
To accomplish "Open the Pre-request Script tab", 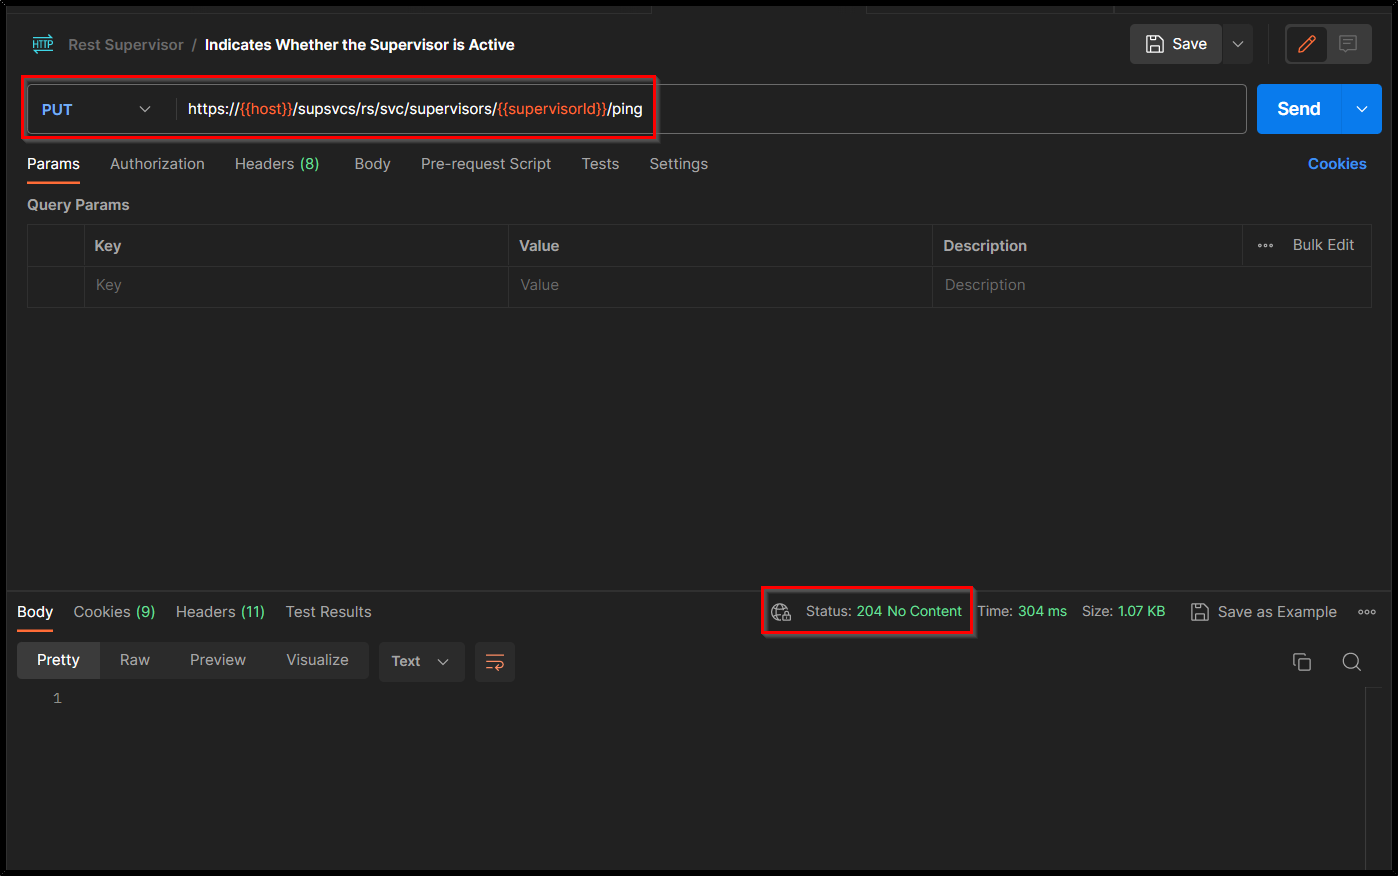I will 486,164.
